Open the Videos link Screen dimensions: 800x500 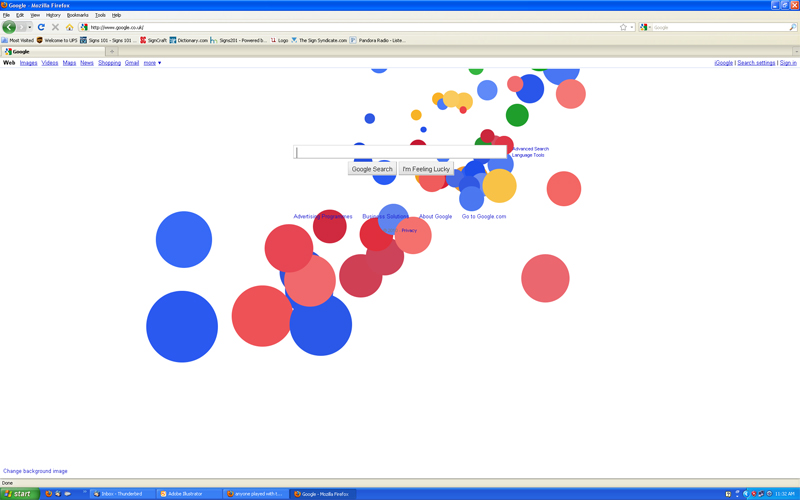click(x=49, y=63)
